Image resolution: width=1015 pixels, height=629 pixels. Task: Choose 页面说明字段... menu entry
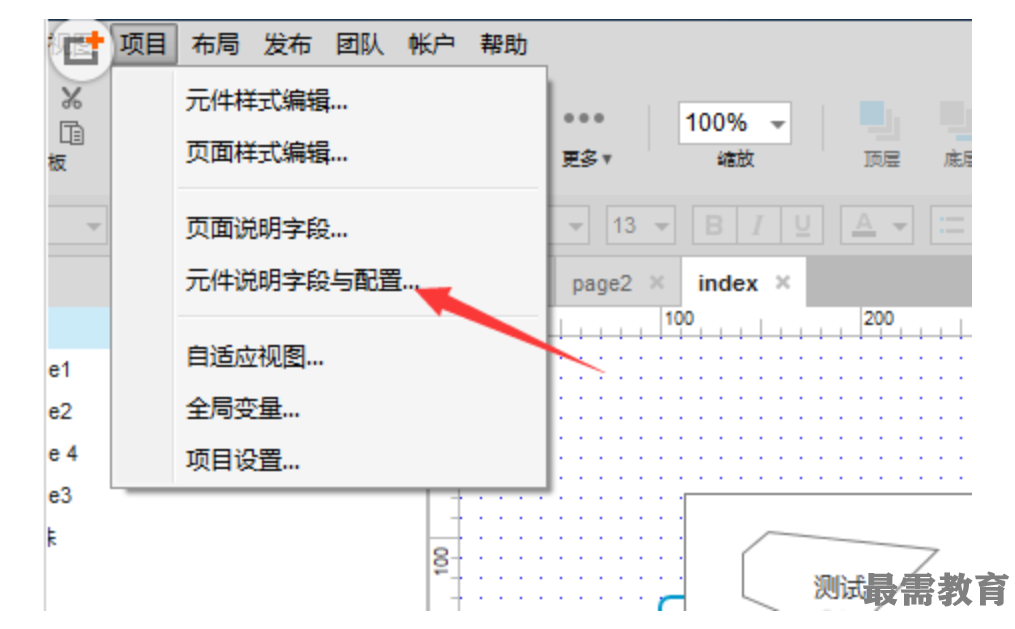click(x=330, y=228)
